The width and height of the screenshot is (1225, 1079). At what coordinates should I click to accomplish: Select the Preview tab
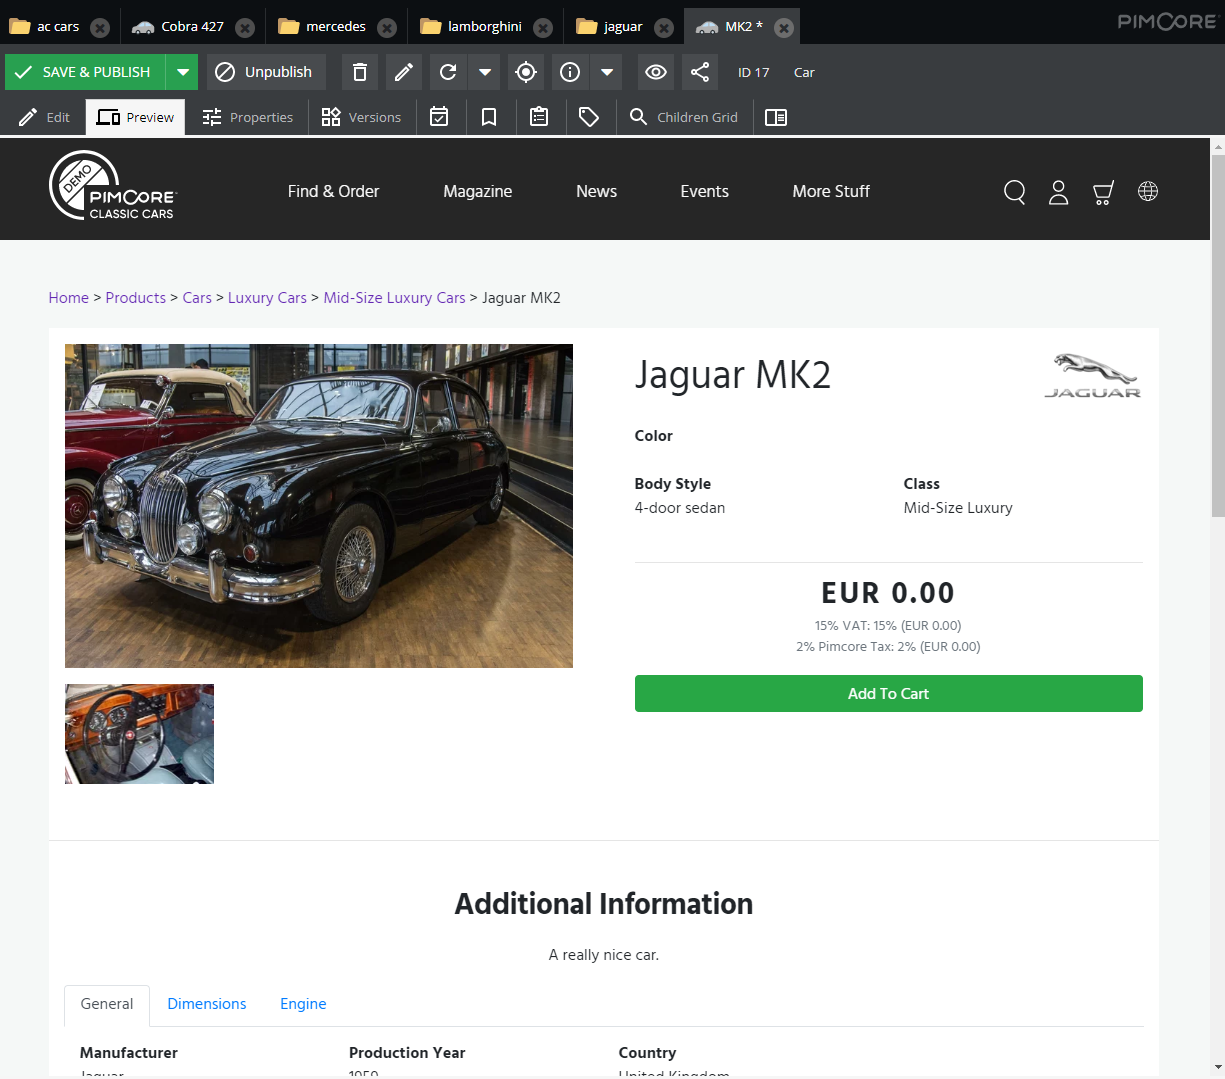point(135,117)
